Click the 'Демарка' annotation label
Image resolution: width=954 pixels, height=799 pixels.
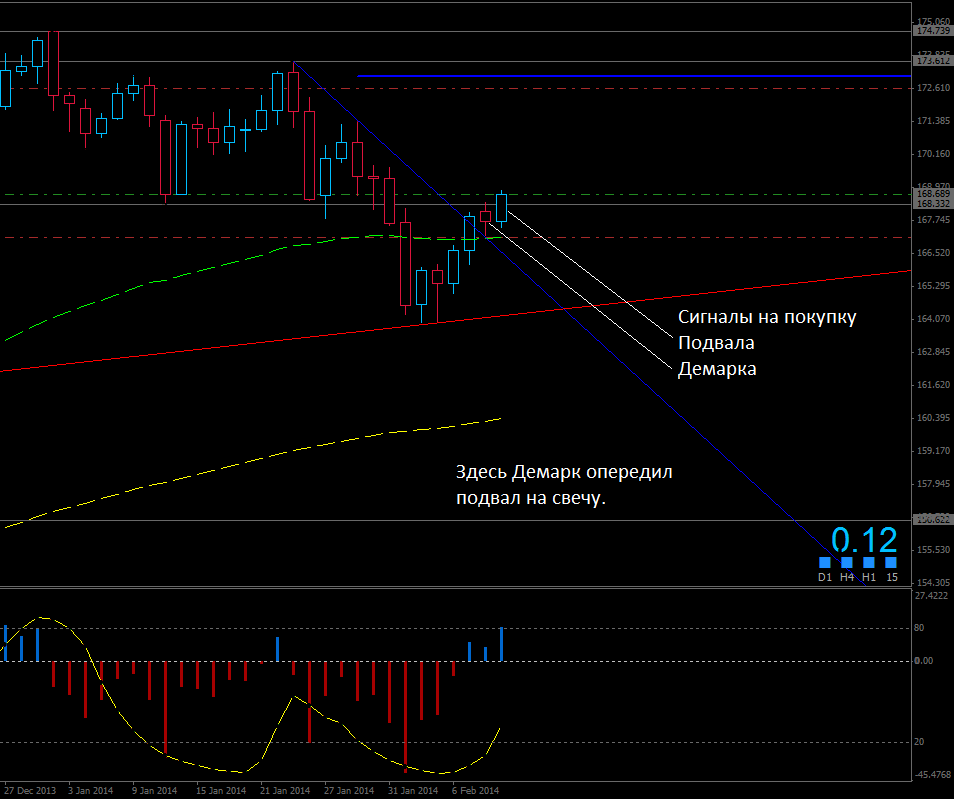pos(717,369)
